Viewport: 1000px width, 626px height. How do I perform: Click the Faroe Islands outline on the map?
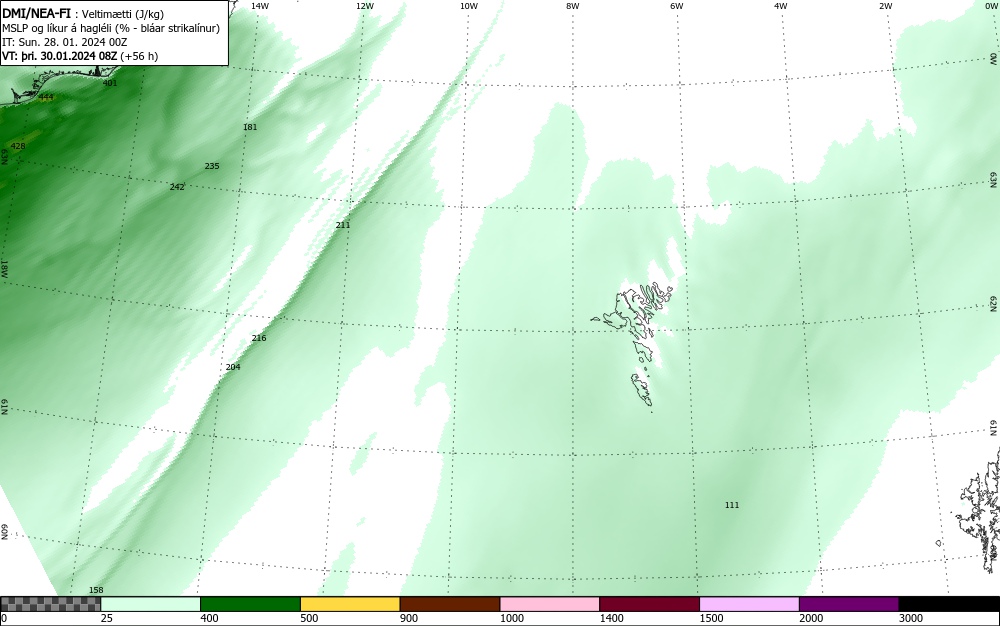tap(634, 343)
